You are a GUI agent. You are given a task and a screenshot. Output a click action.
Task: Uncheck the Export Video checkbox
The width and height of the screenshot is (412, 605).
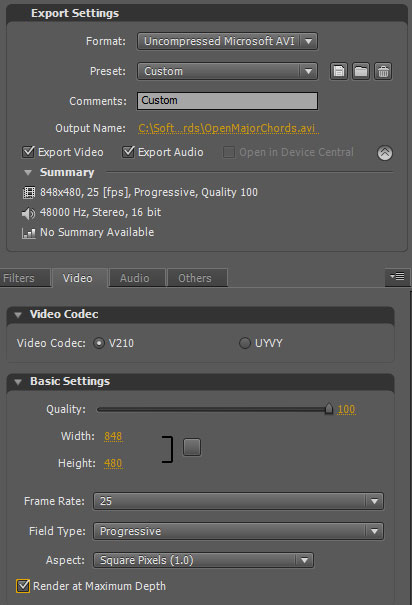pyautogui.click(x=28, y=152)
